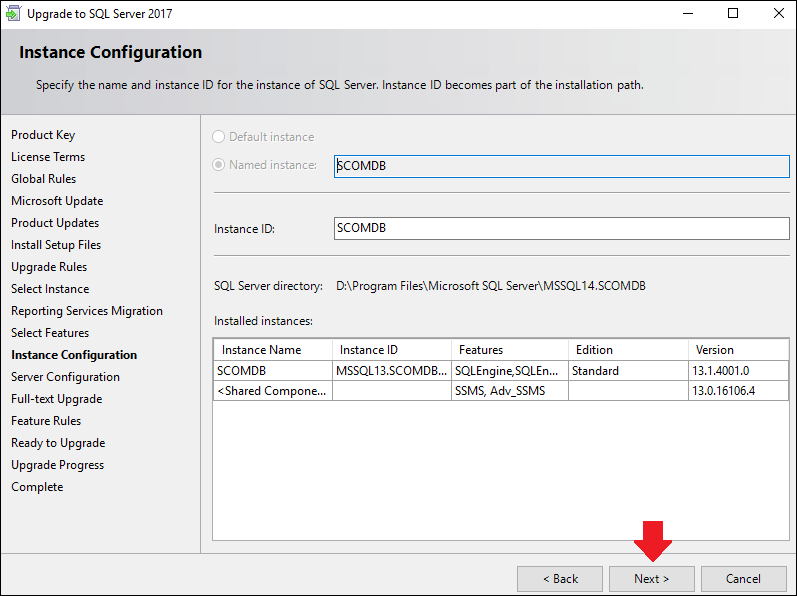Click the Back button
797x596 pixels.
(x=560, y=579)
